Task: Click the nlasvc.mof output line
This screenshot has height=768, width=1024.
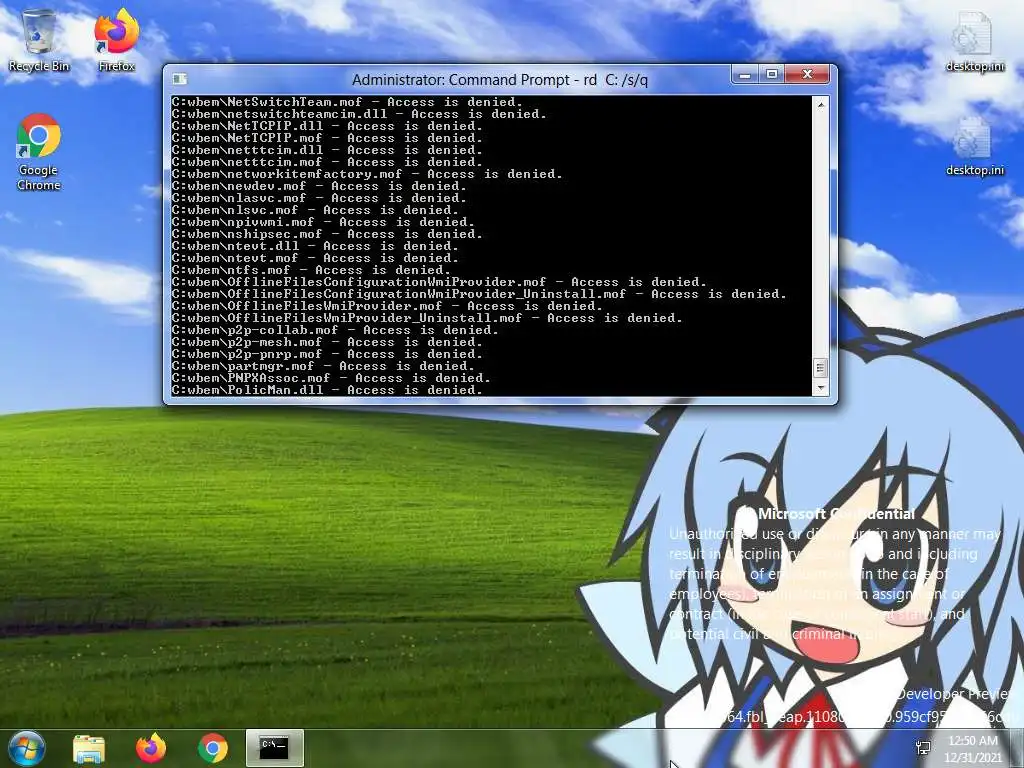Action: 319,198
